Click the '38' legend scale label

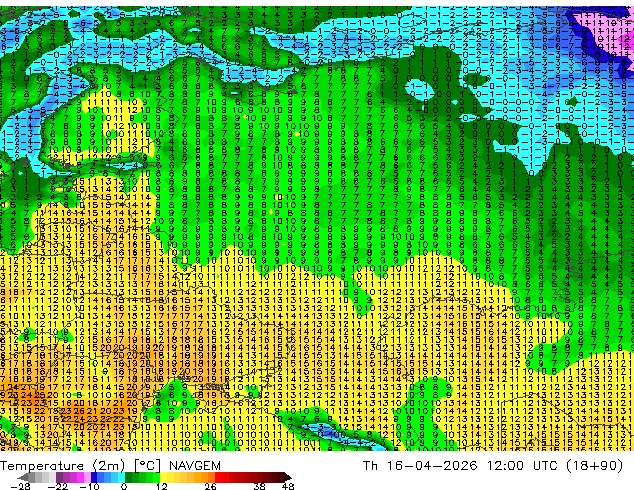(260, 486)
